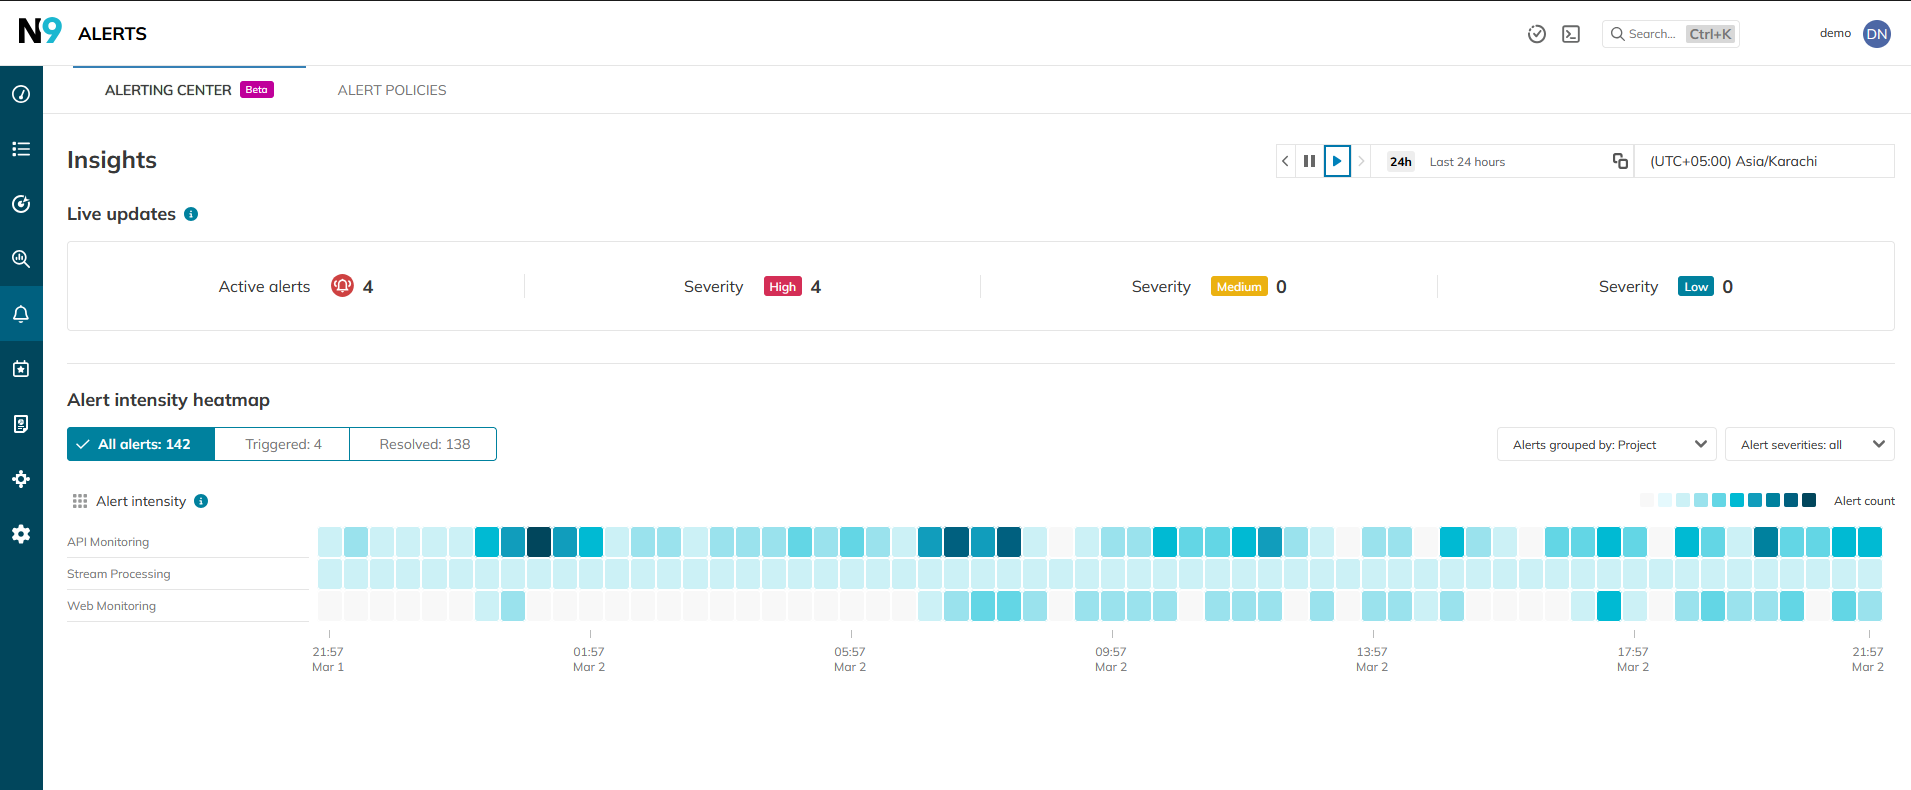1911x790 pixels.
Task: Switch heatmap filter to Triggered: 4
Action: coord(283,444)
